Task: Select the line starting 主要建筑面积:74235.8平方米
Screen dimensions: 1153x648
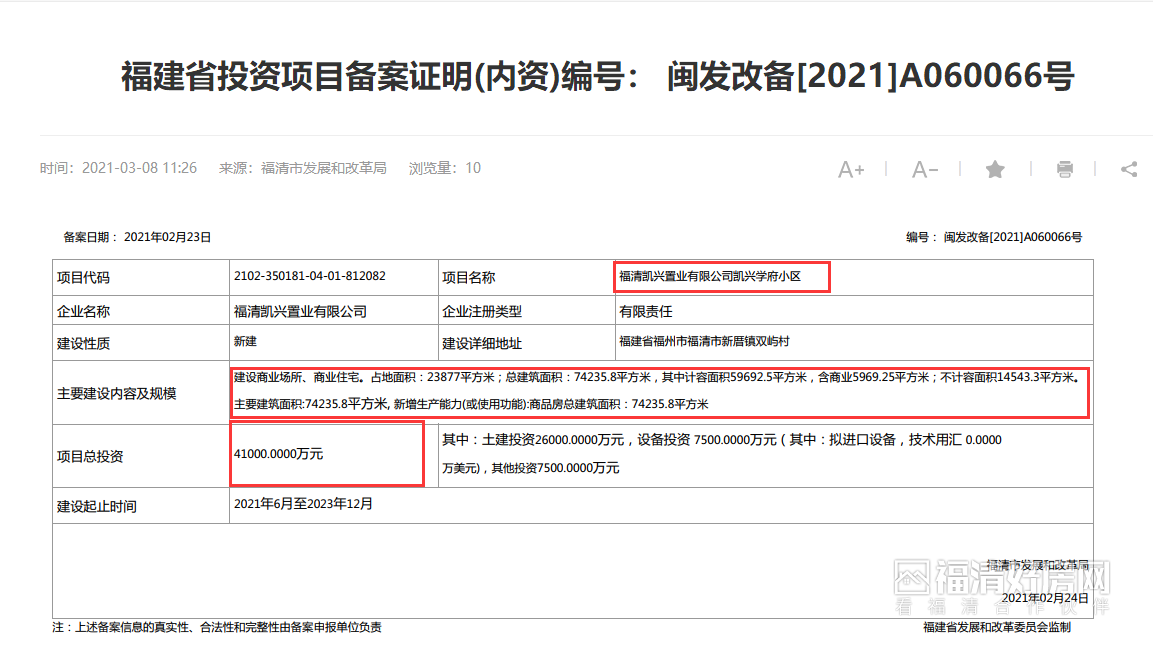Action: point(471,404)
